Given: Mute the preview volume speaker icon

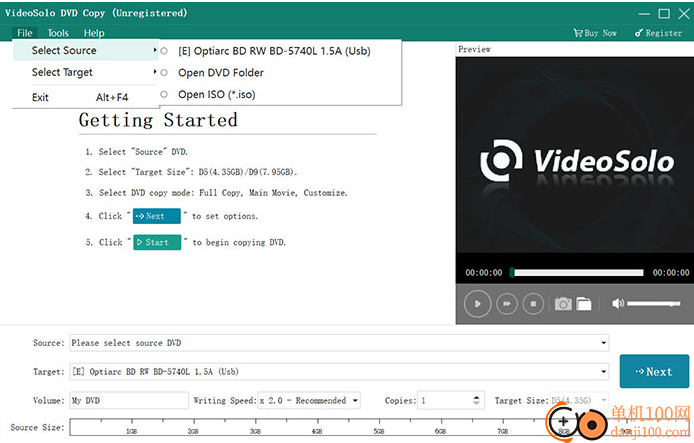Looking at the screenshot, I should click(618, 304).
